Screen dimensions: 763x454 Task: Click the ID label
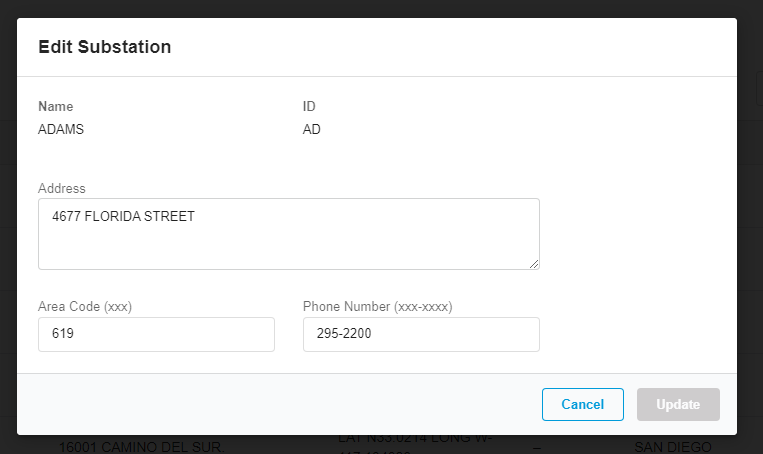pos(309,106)
